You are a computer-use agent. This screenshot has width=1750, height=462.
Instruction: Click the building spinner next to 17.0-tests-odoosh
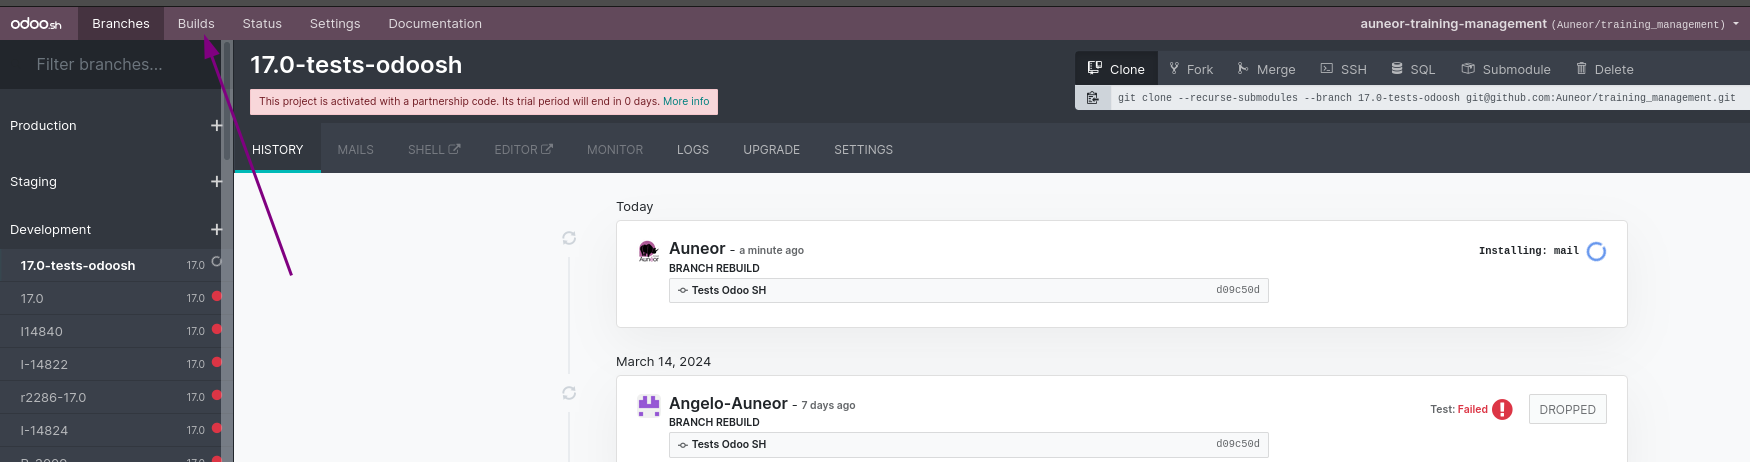216,262
